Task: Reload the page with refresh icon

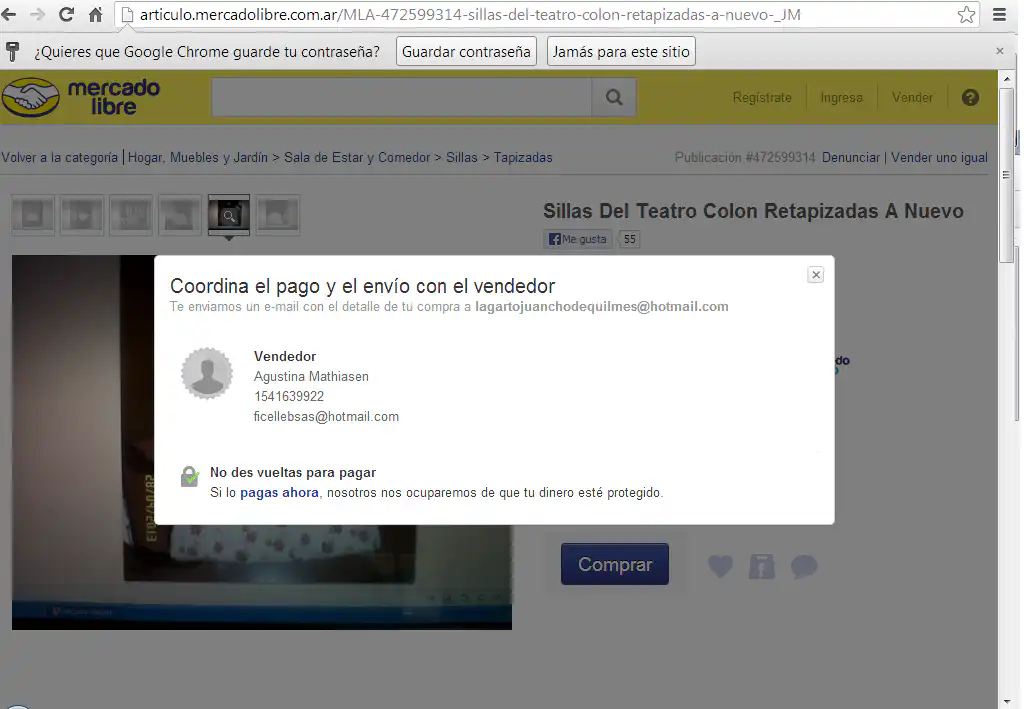Action: (x=67, y=15)
